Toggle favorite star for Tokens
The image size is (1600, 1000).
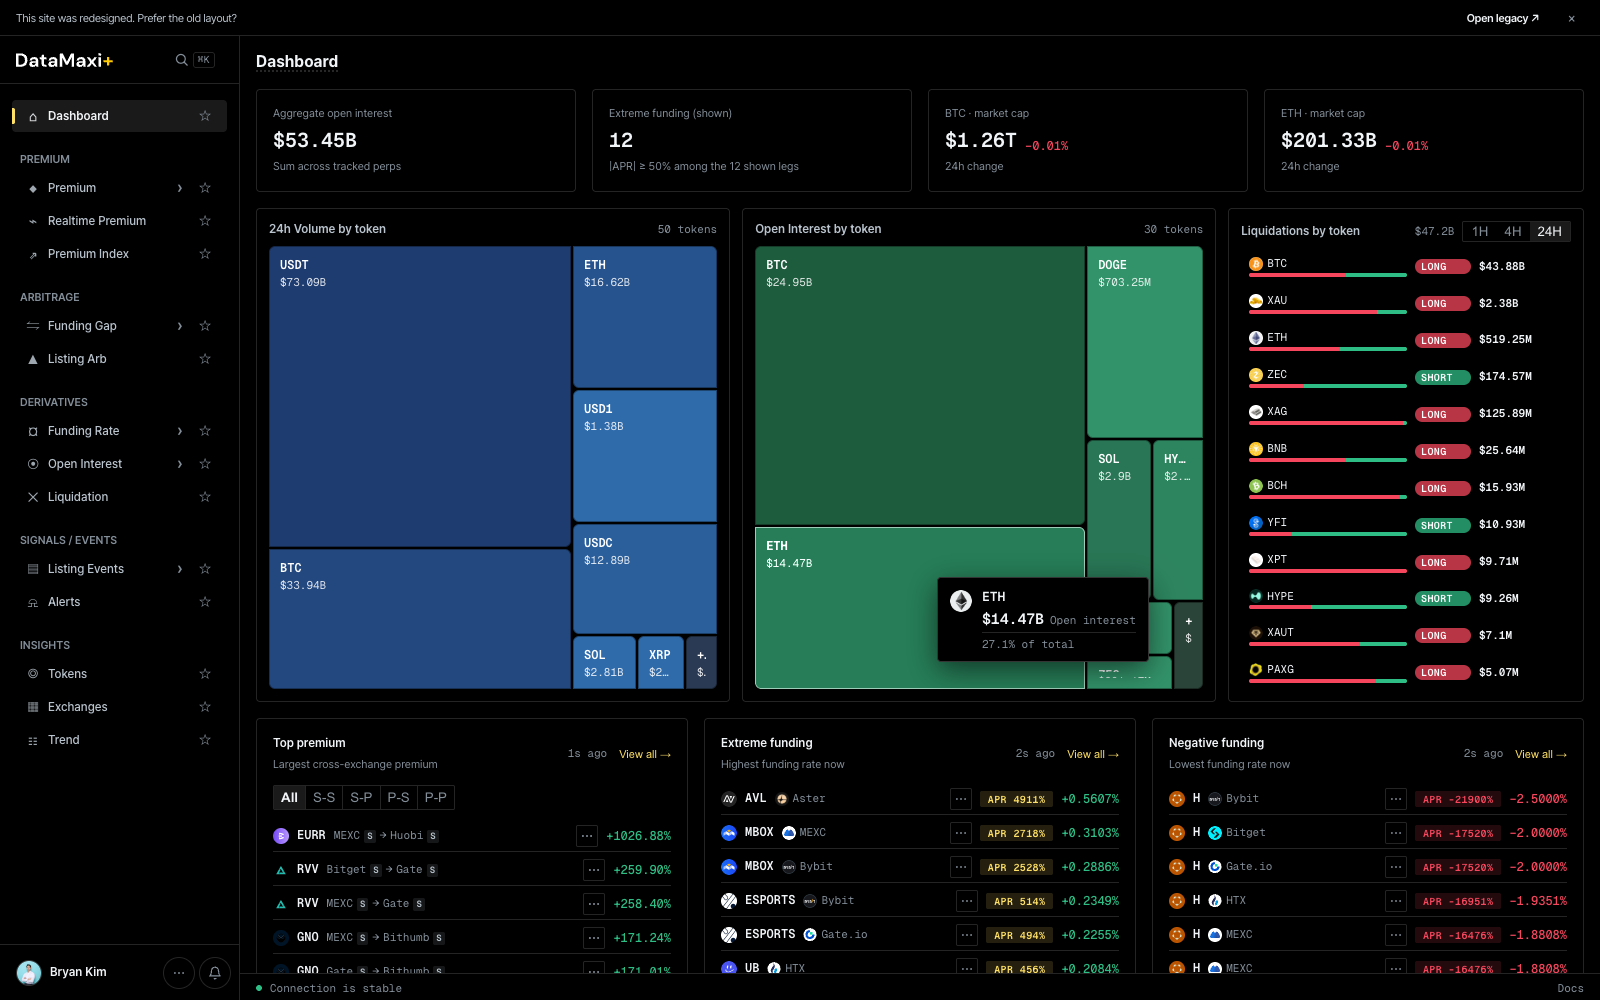[205, 674]
